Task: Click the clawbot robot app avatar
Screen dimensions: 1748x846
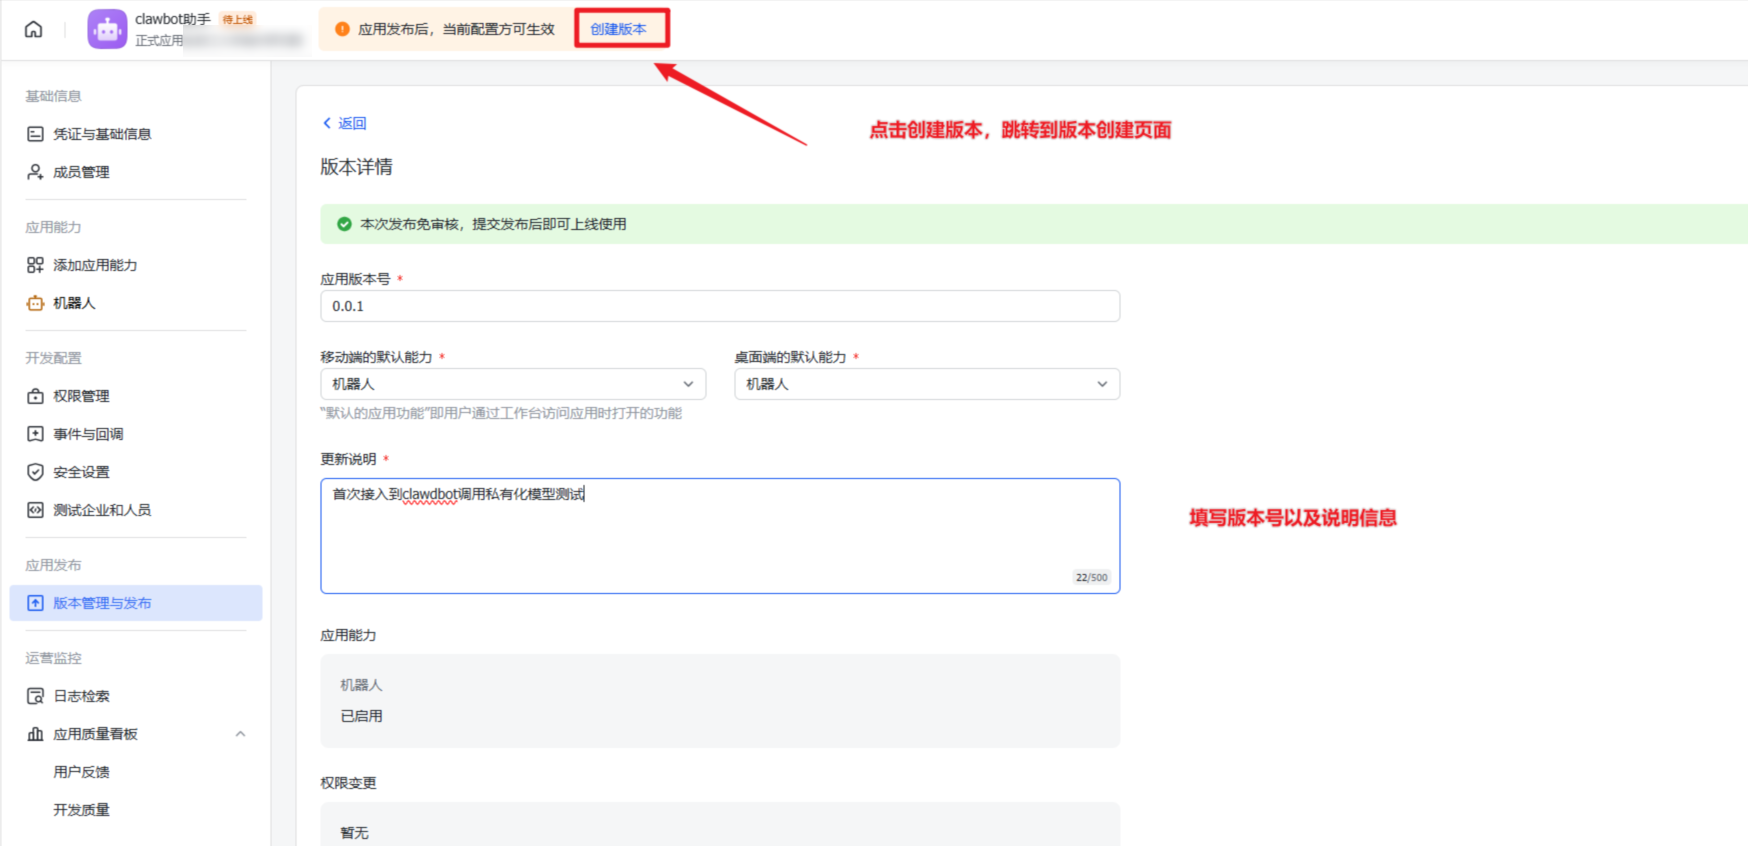Action: (107, 29)
